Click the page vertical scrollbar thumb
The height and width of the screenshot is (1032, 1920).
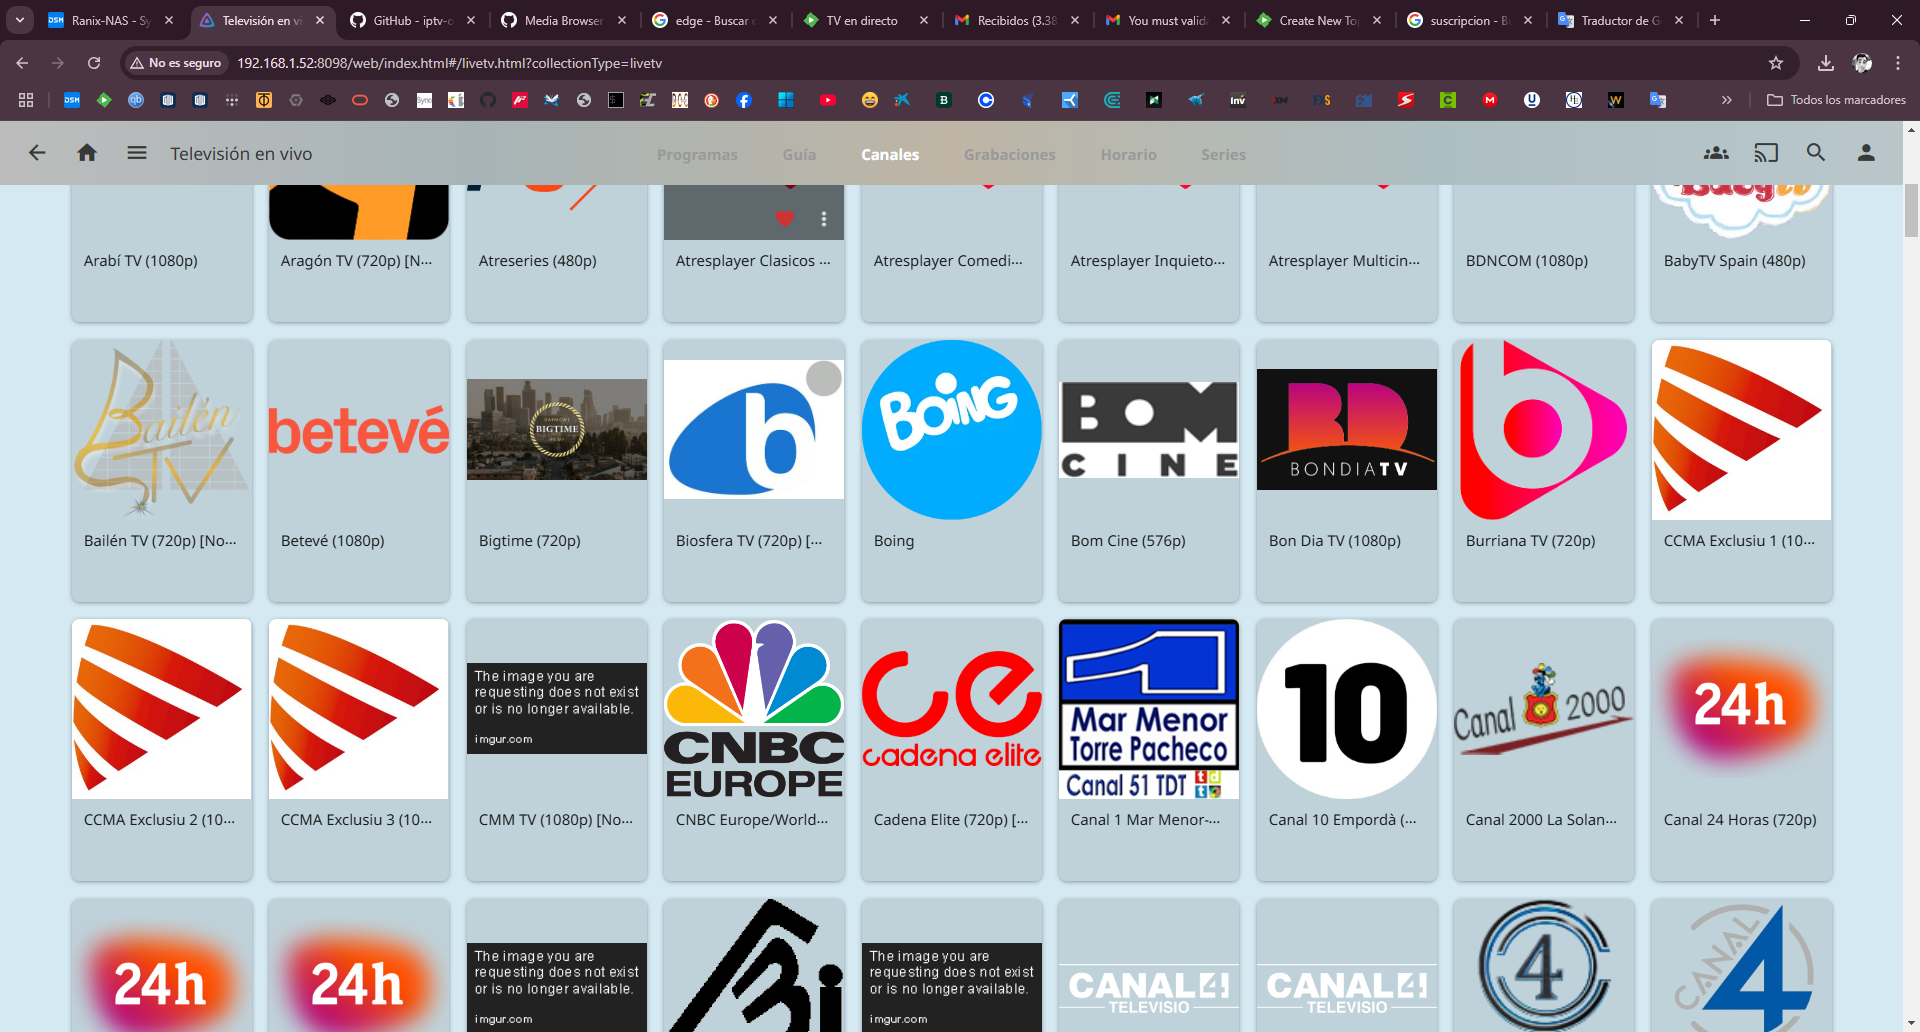click(x=1911, y=210)
